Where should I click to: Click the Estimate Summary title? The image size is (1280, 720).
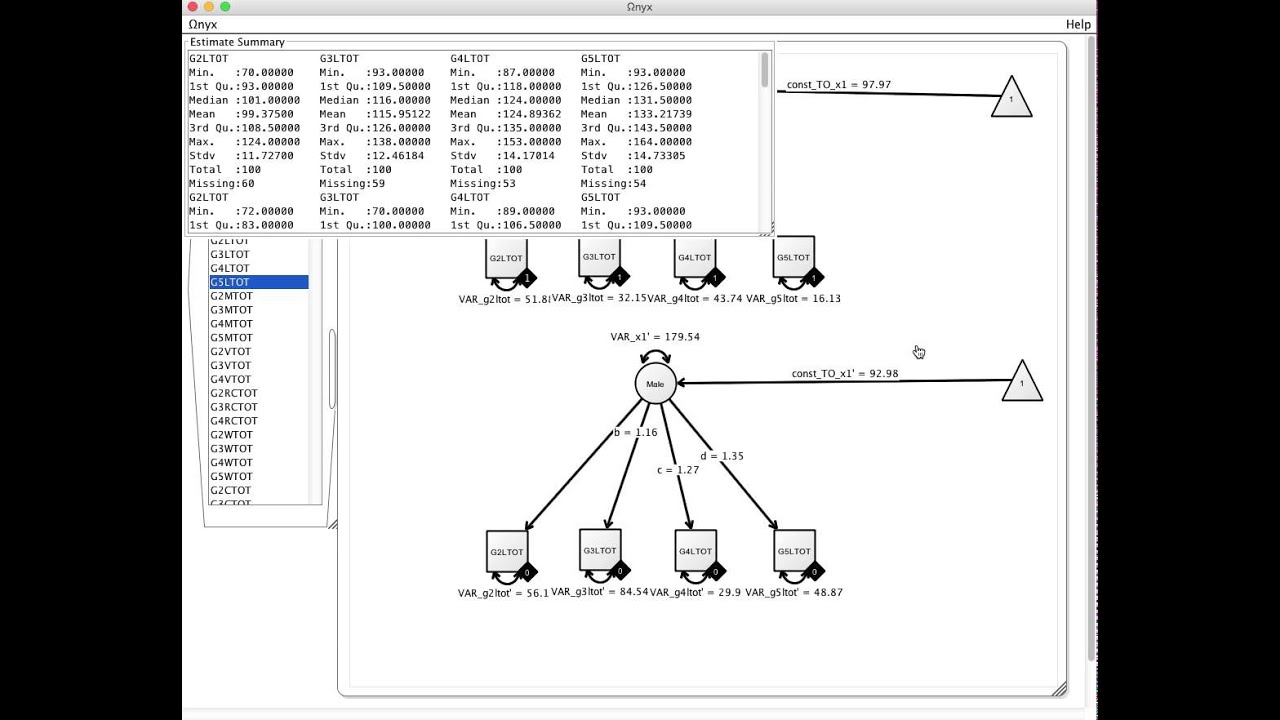click(x=237, y=42)
